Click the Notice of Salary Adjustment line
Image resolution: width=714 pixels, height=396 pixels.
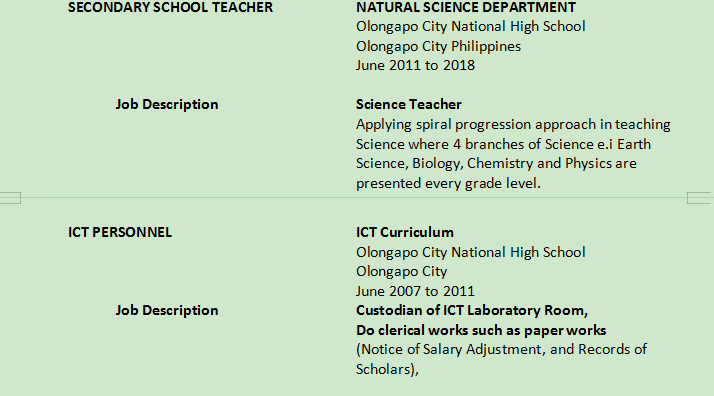(501, 350)
